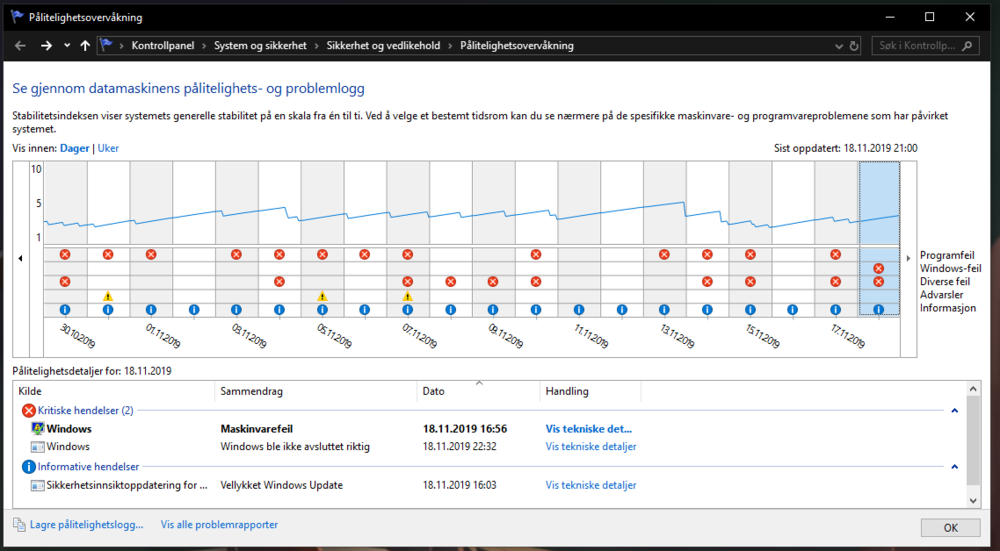Click icon of Sikkerhetsinnsiktoppdatering row
This screenshot has width=1000, height=551.
38,485
